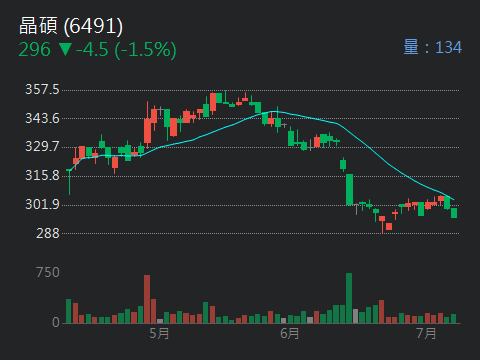Click the 357.5 price axis label
Viewport: 480px width, 360px height.
pyautogui.click(x=42, y=90)
